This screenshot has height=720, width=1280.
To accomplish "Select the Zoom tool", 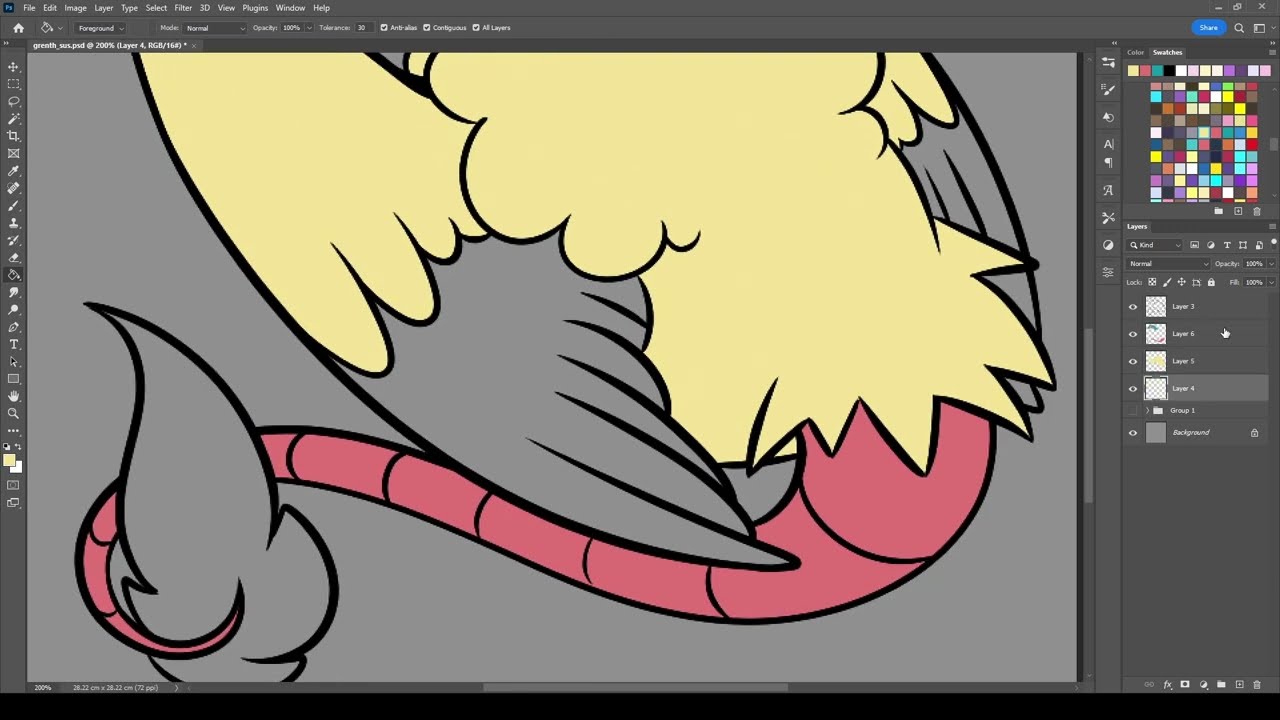I will coord(14,413).
